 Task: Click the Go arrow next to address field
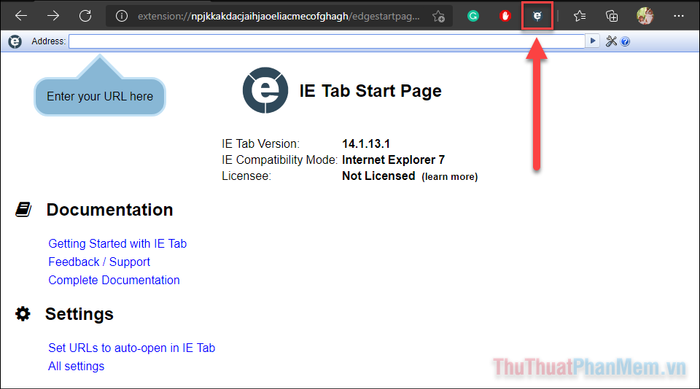tap(592, 41)
